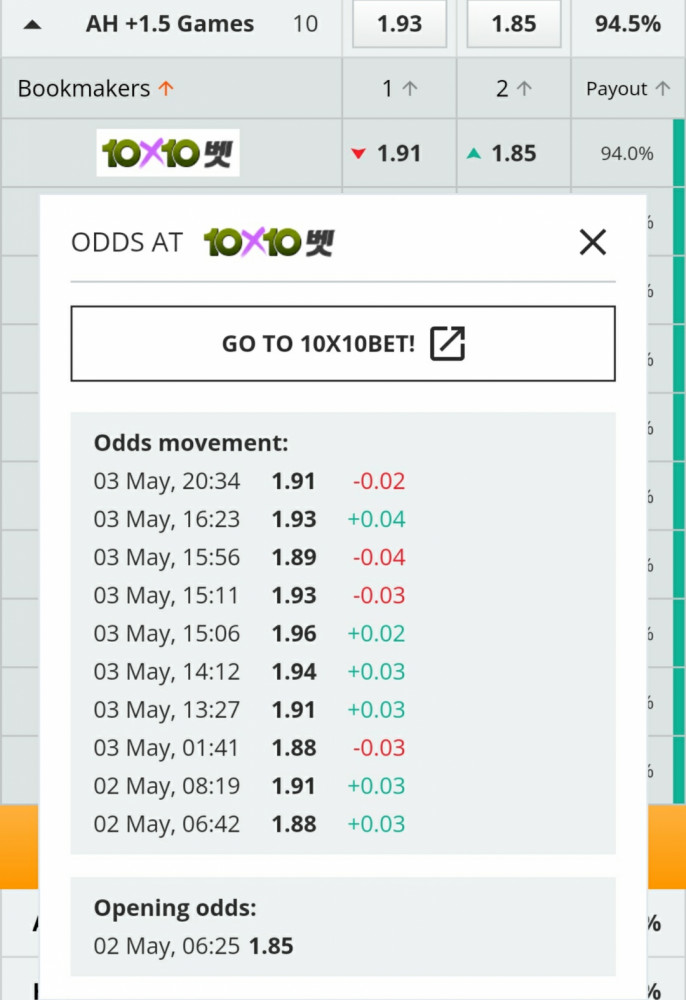This screenshot has width=686, height=1000.
Task: Click 10x10bet logo in bookmaker row
Action: coord(168,153)
